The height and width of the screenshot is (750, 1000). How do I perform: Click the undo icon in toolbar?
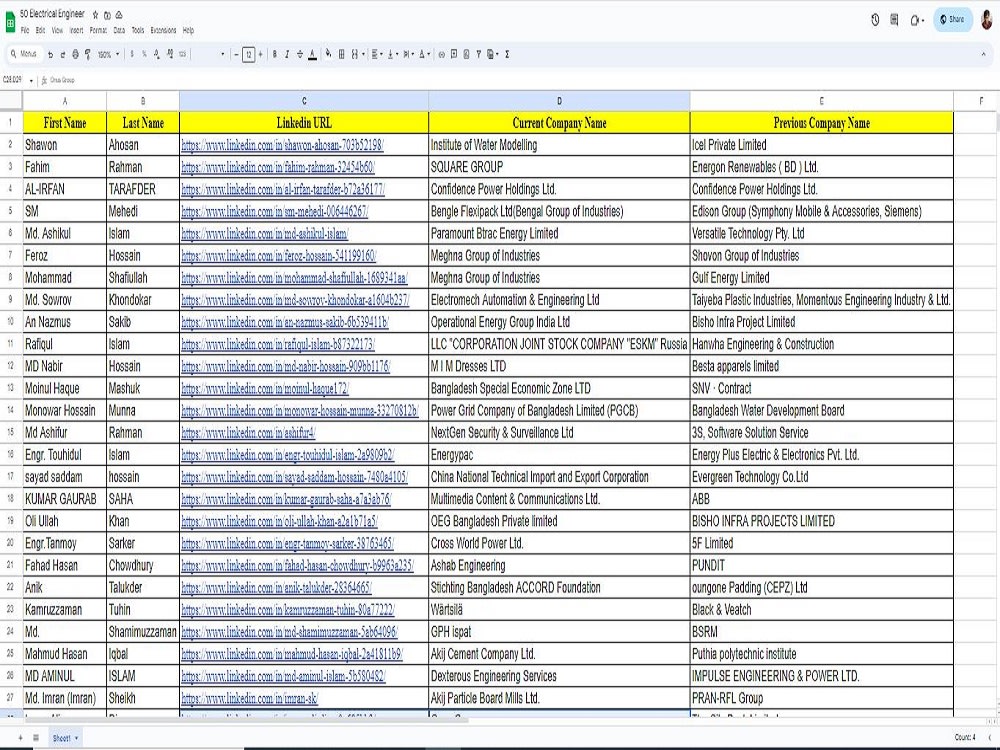coord(50,55)
